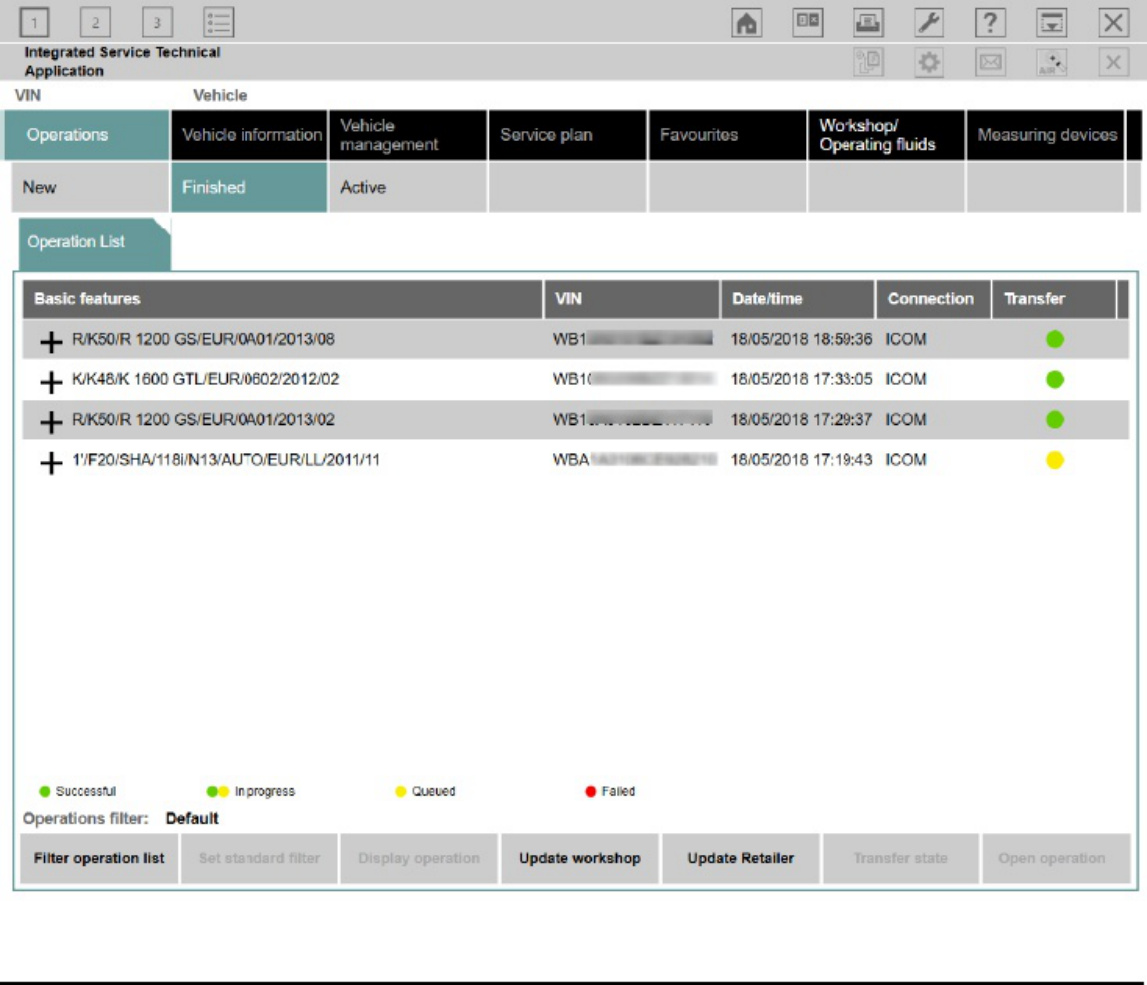Click Filter operation list button
Screen dimensions: 1147x985
coord(99,858)
